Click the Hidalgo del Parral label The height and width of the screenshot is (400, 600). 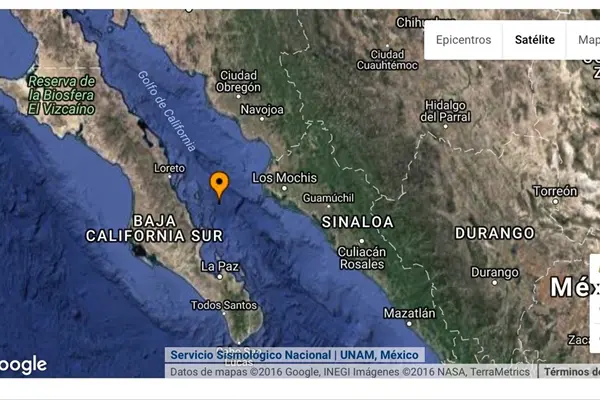click(446, 110)
